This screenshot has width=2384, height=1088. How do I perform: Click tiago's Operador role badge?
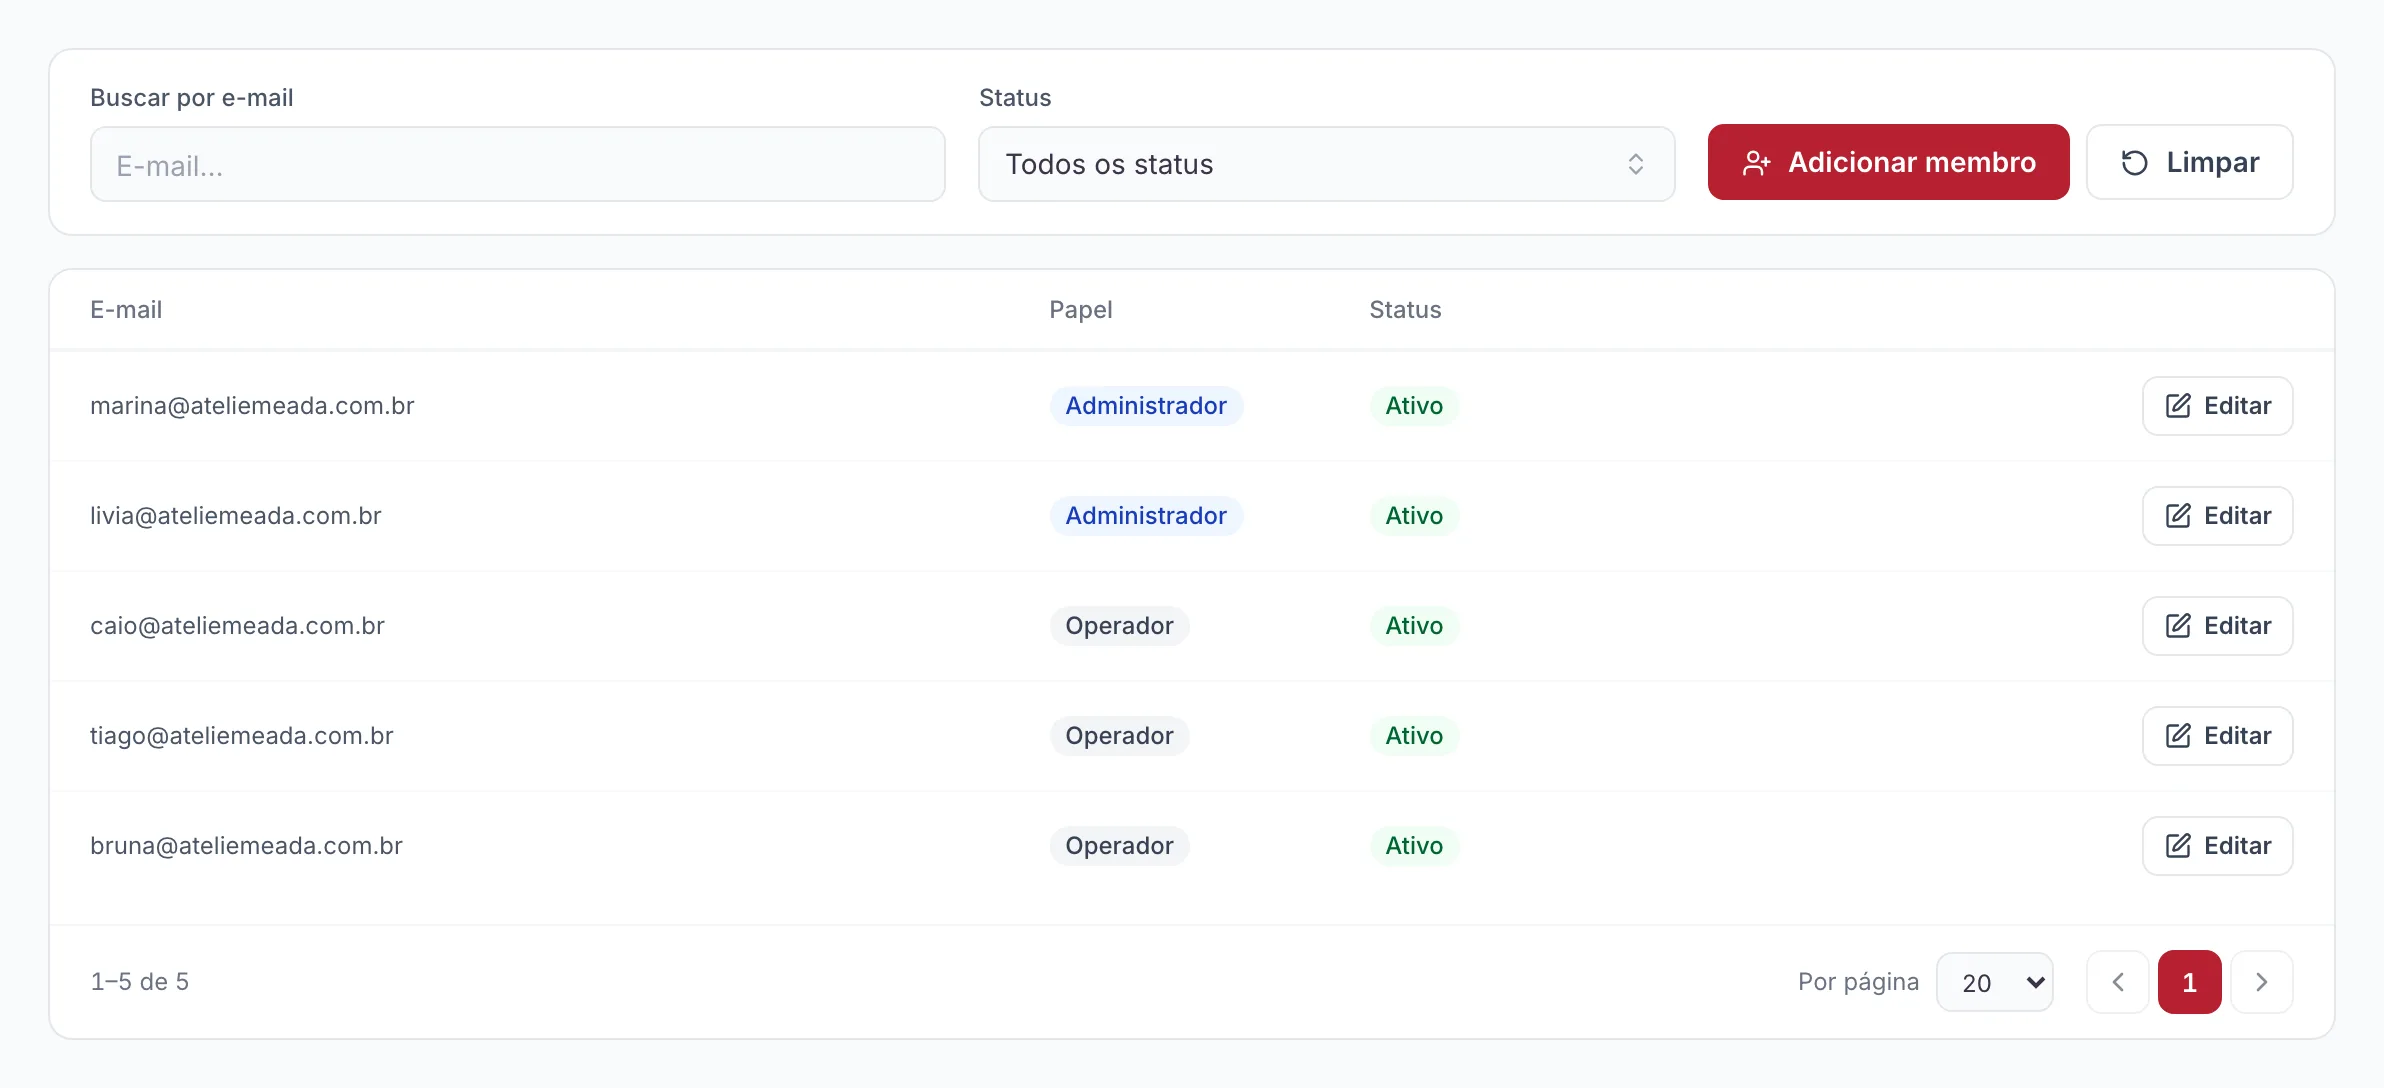coord(1119,736)
